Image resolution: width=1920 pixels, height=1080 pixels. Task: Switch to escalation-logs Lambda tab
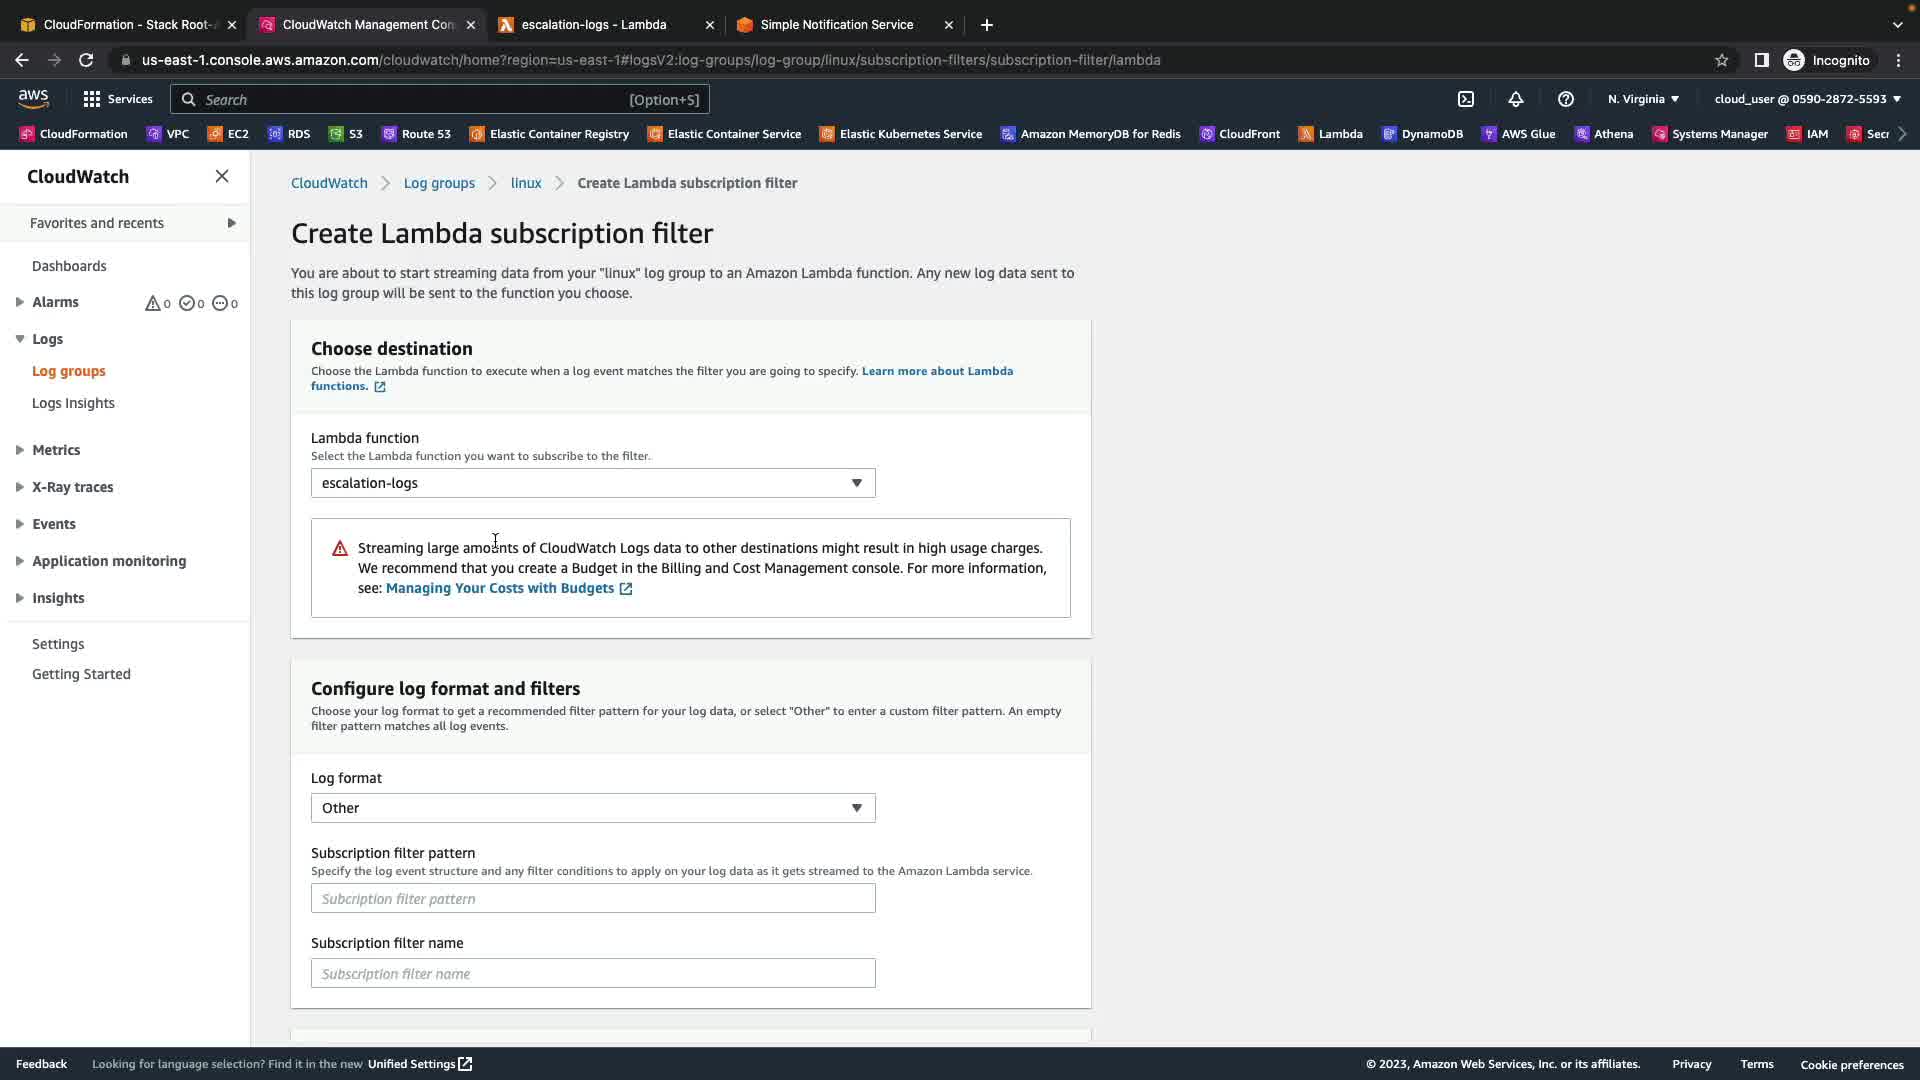click(593, 24)
